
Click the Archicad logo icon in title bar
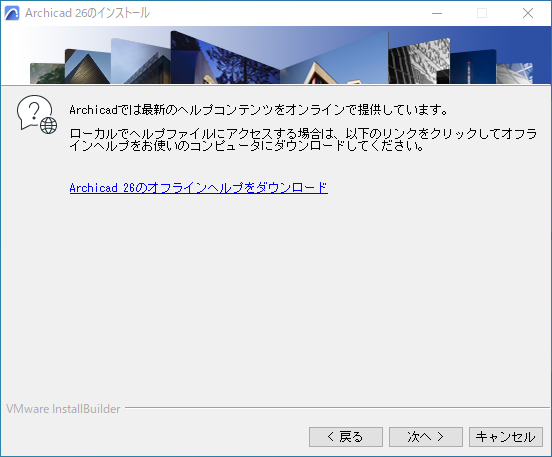point(12,13)
